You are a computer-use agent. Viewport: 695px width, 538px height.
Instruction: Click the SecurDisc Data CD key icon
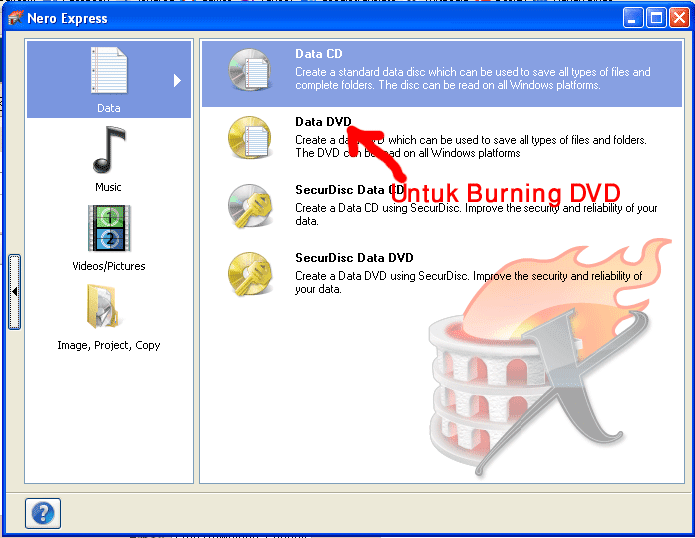click(250, 206)
